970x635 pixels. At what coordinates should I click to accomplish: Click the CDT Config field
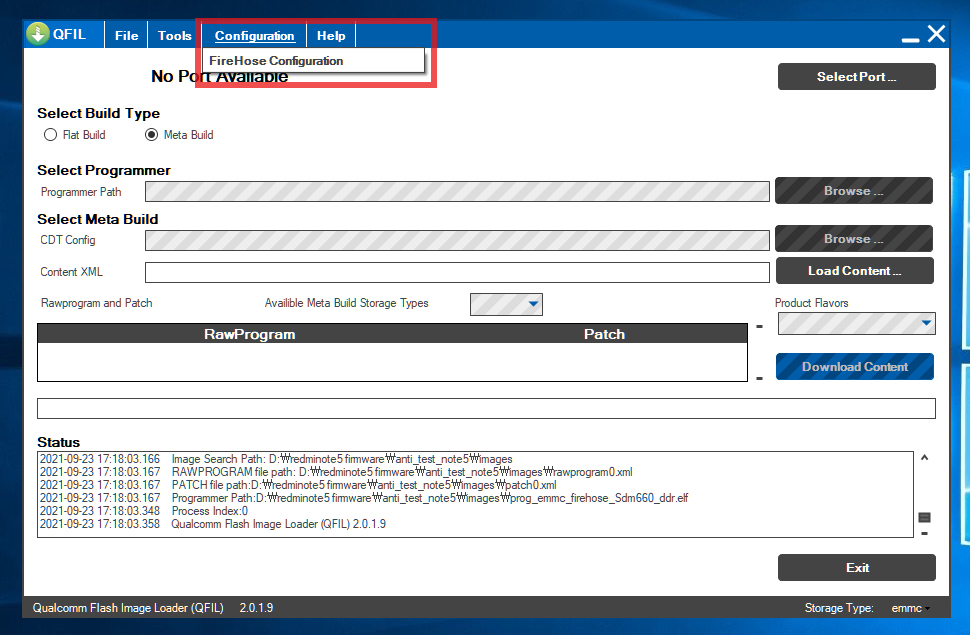click(457, 240)
